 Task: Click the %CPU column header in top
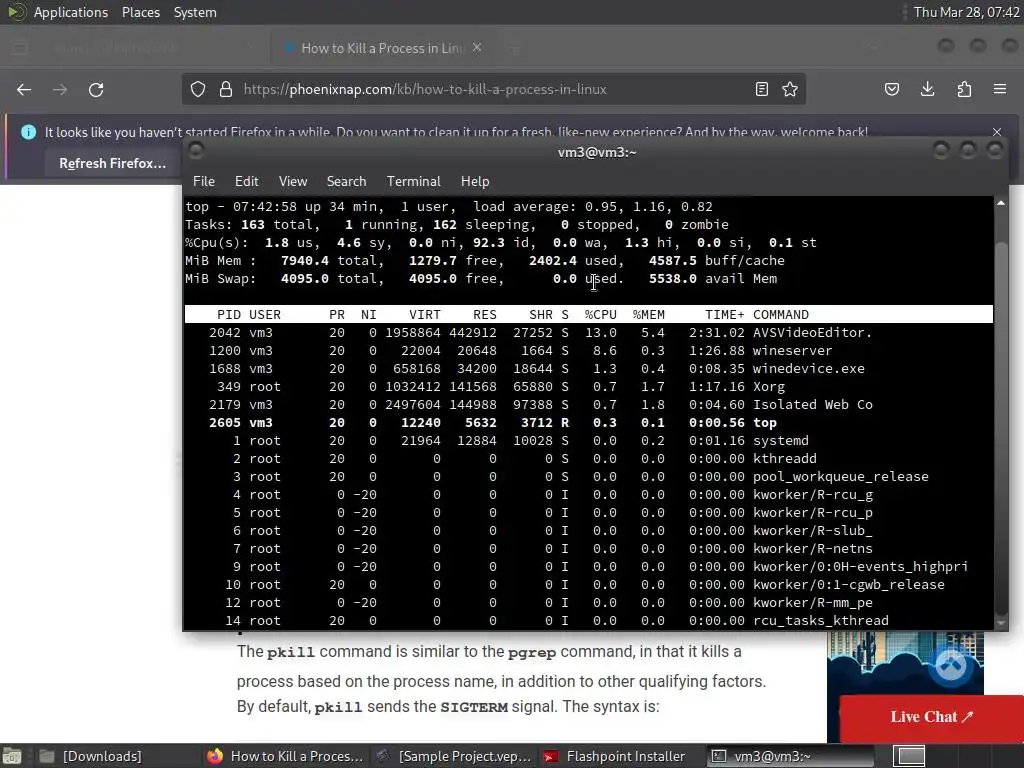pyautogui.click(x=600, y=315)
